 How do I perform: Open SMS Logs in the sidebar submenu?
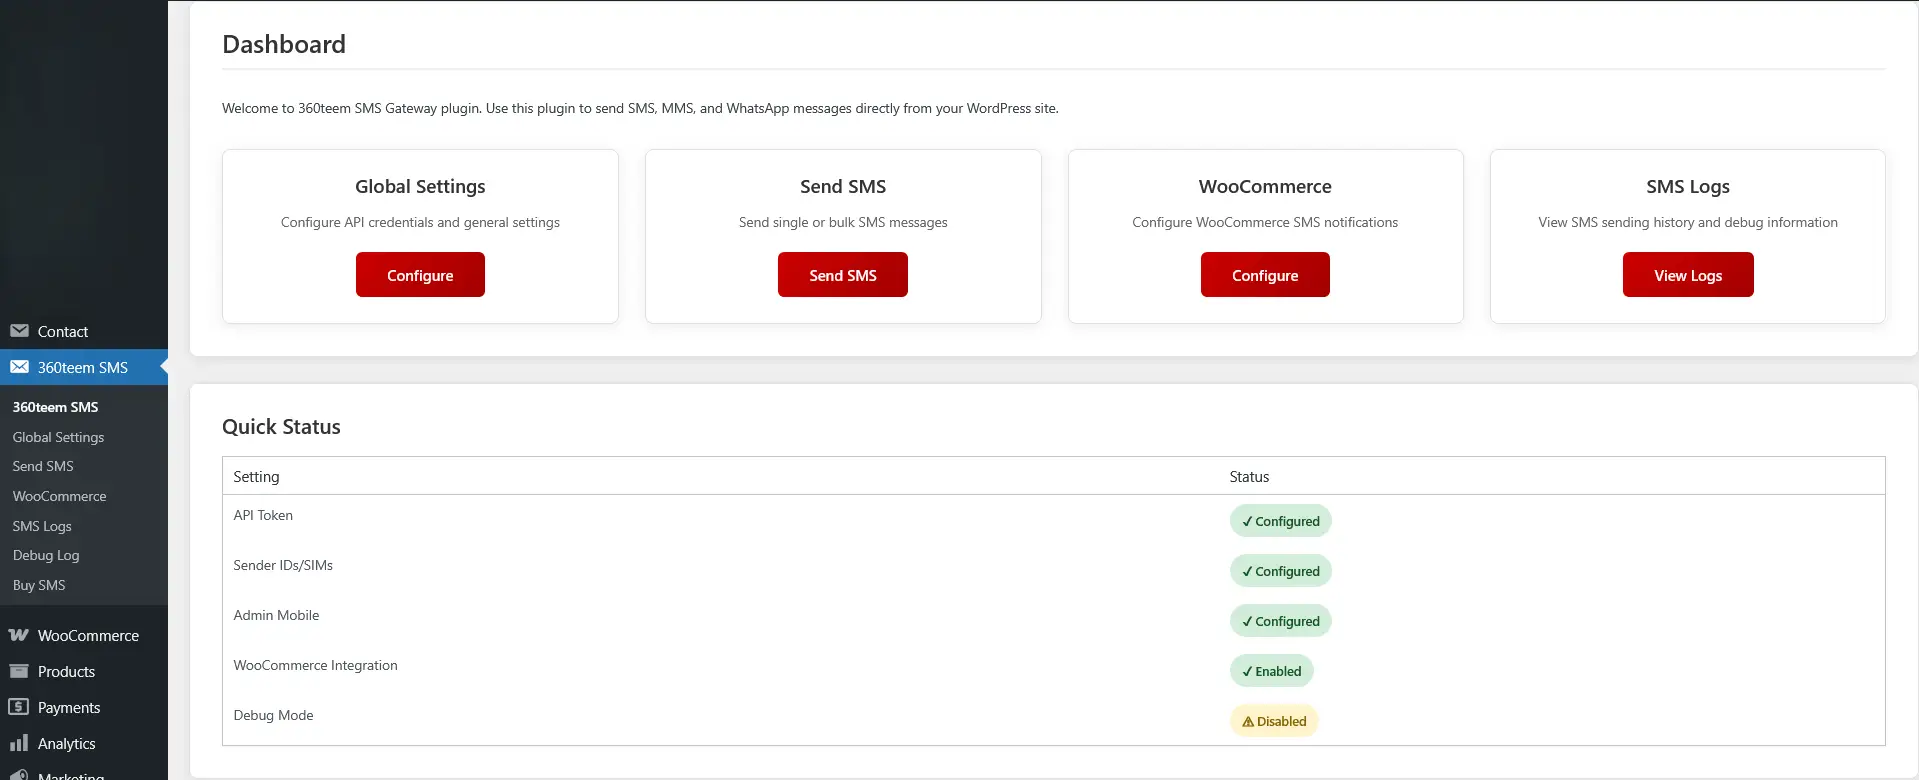click(x=42, y=526)
